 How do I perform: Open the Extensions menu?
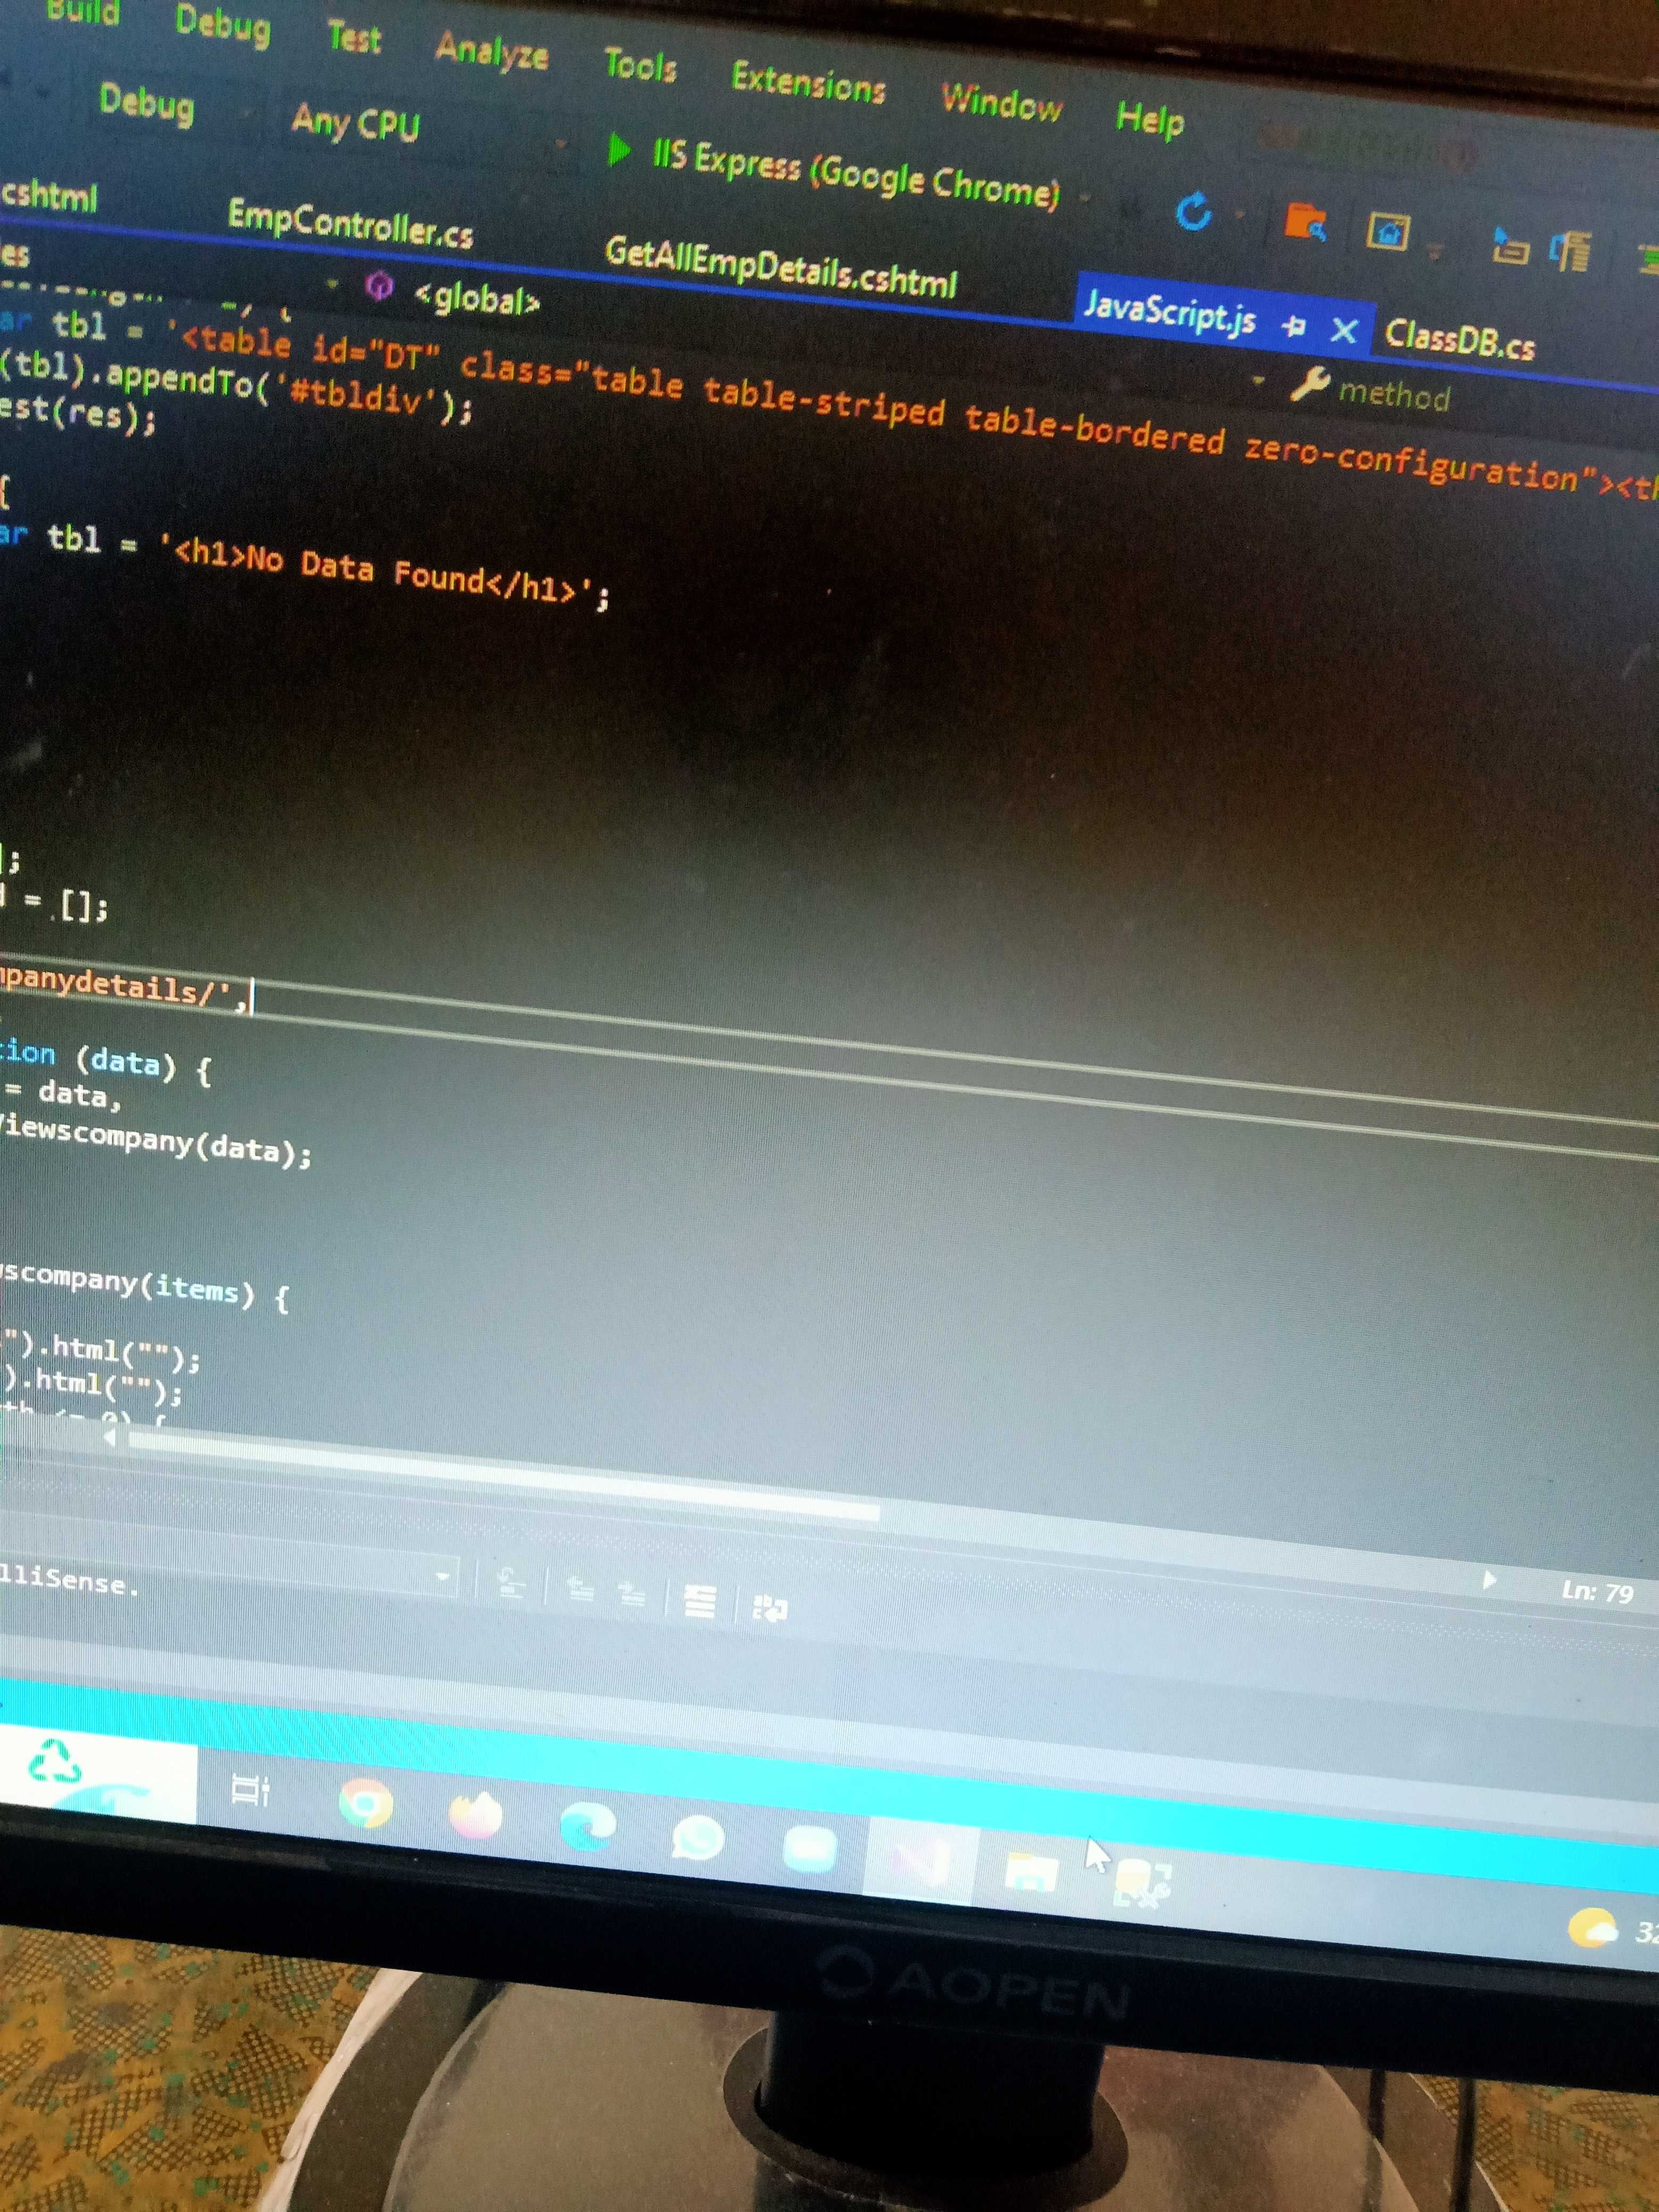808,83
